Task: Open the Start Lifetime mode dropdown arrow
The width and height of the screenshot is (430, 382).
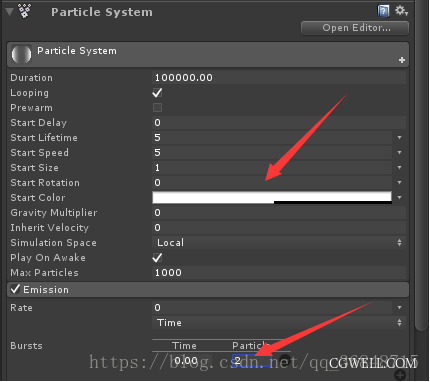Action: pyautogui.click(x=399, y=138)
